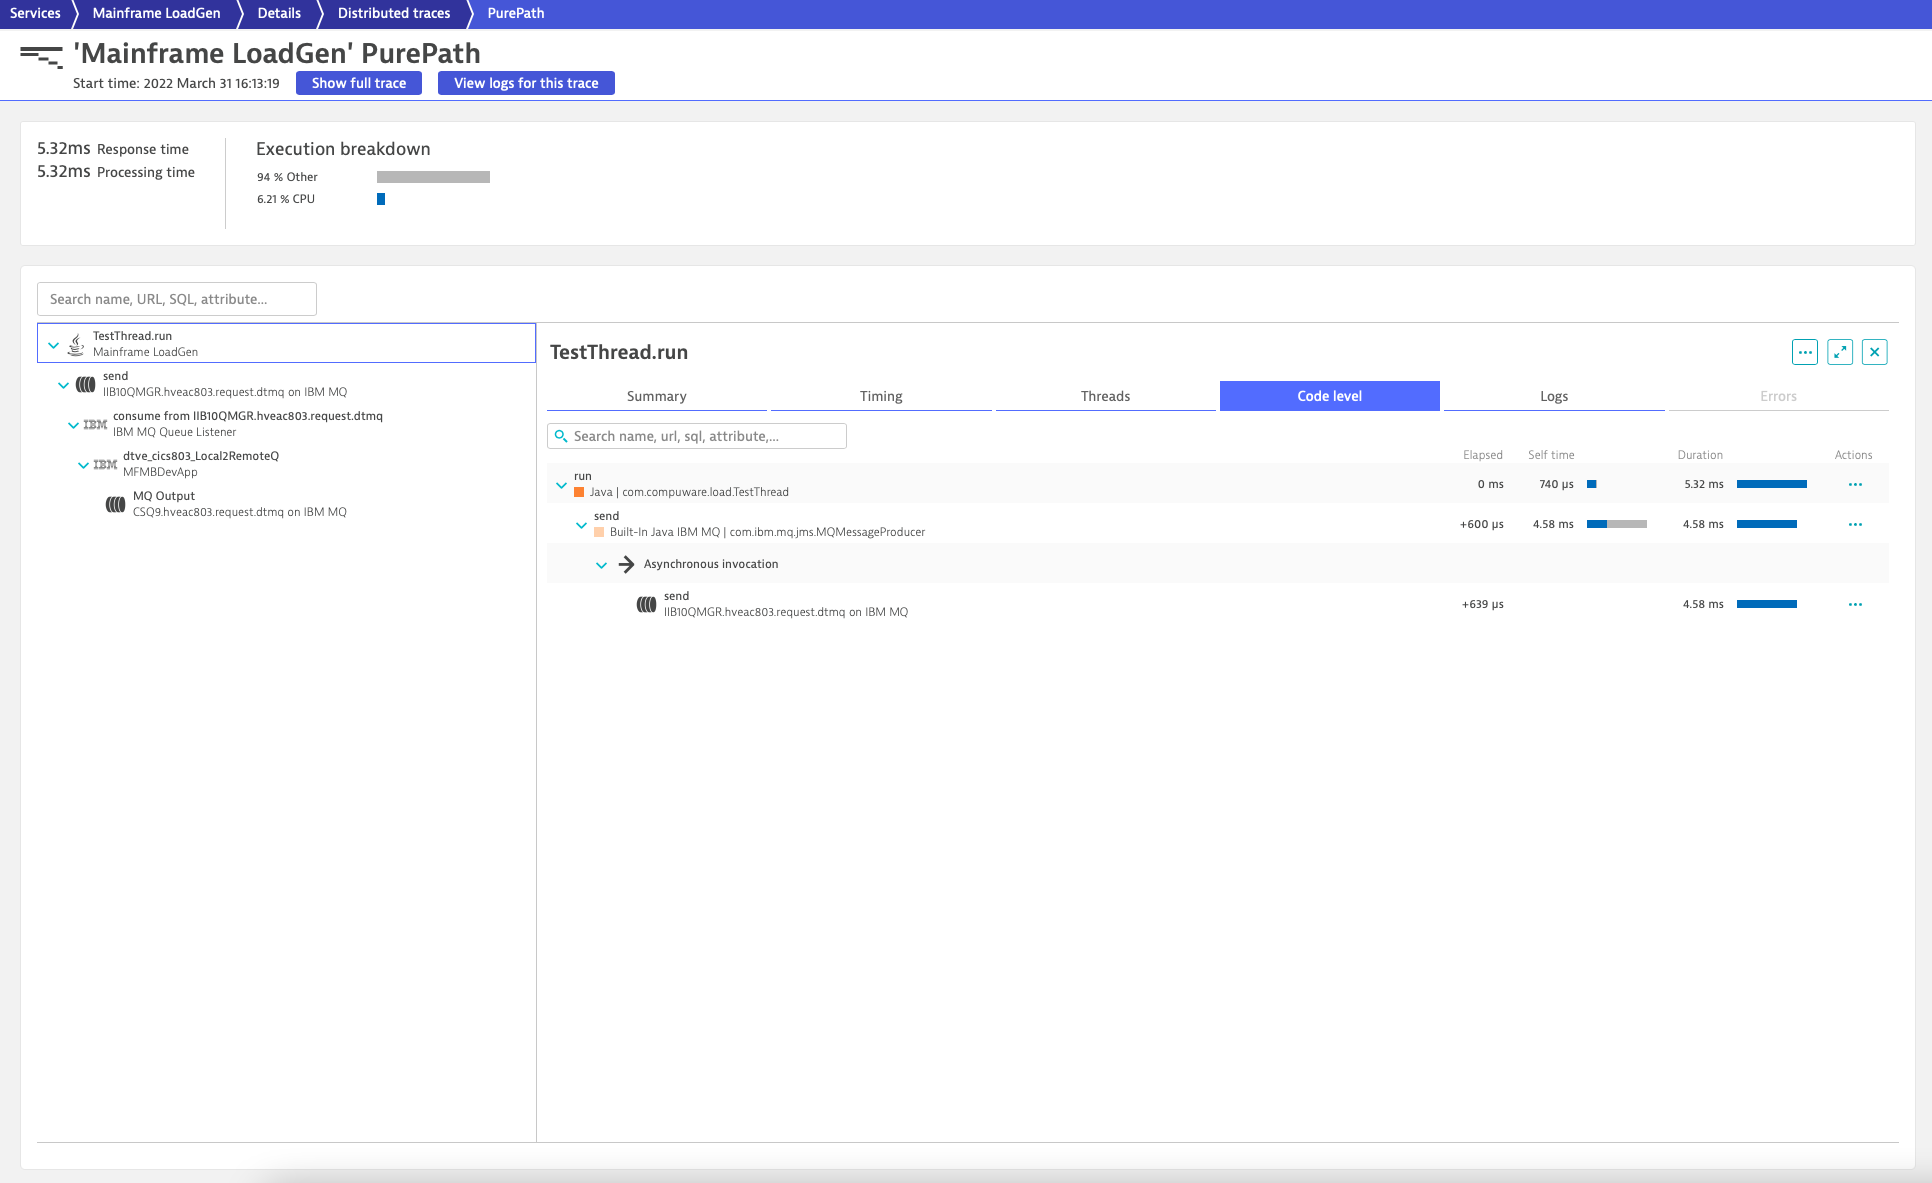Focus the trace tree search name, URL, SQL field
1932x1183 pixels.
point(177,299)
